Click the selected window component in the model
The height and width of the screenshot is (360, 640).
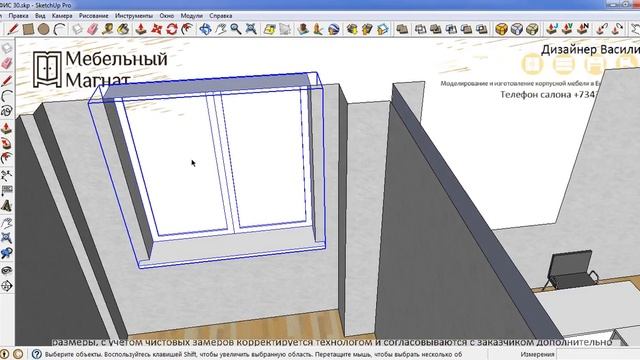[x=207, y=170]
